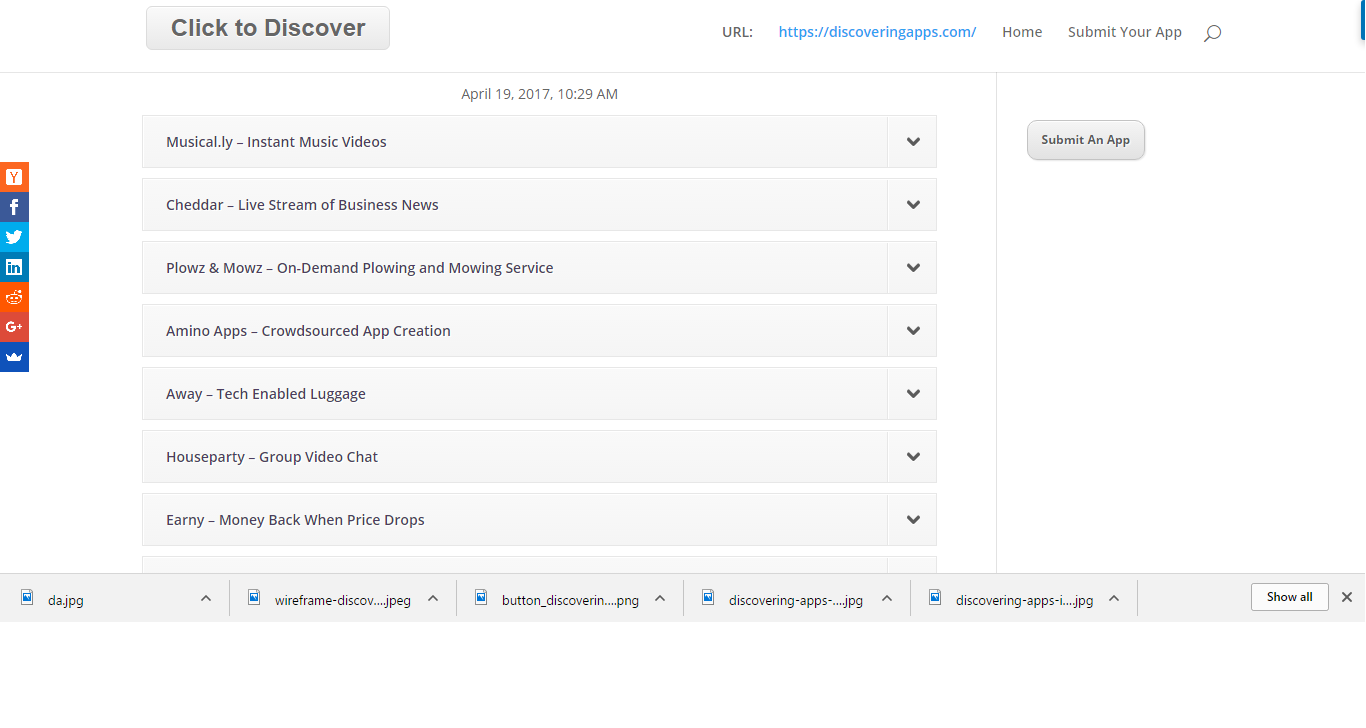Click the Submit An App button
The height and width of the screenshot is (728, 1366).
coord(1086,140)
